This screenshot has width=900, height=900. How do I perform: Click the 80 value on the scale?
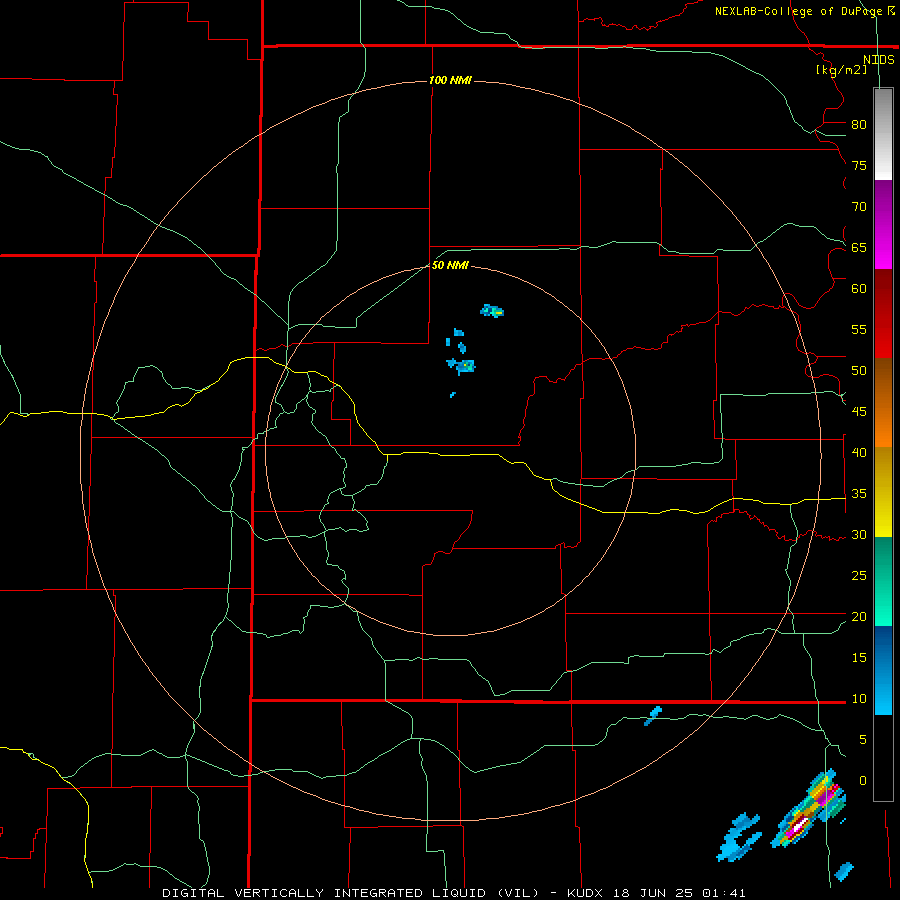859,125
